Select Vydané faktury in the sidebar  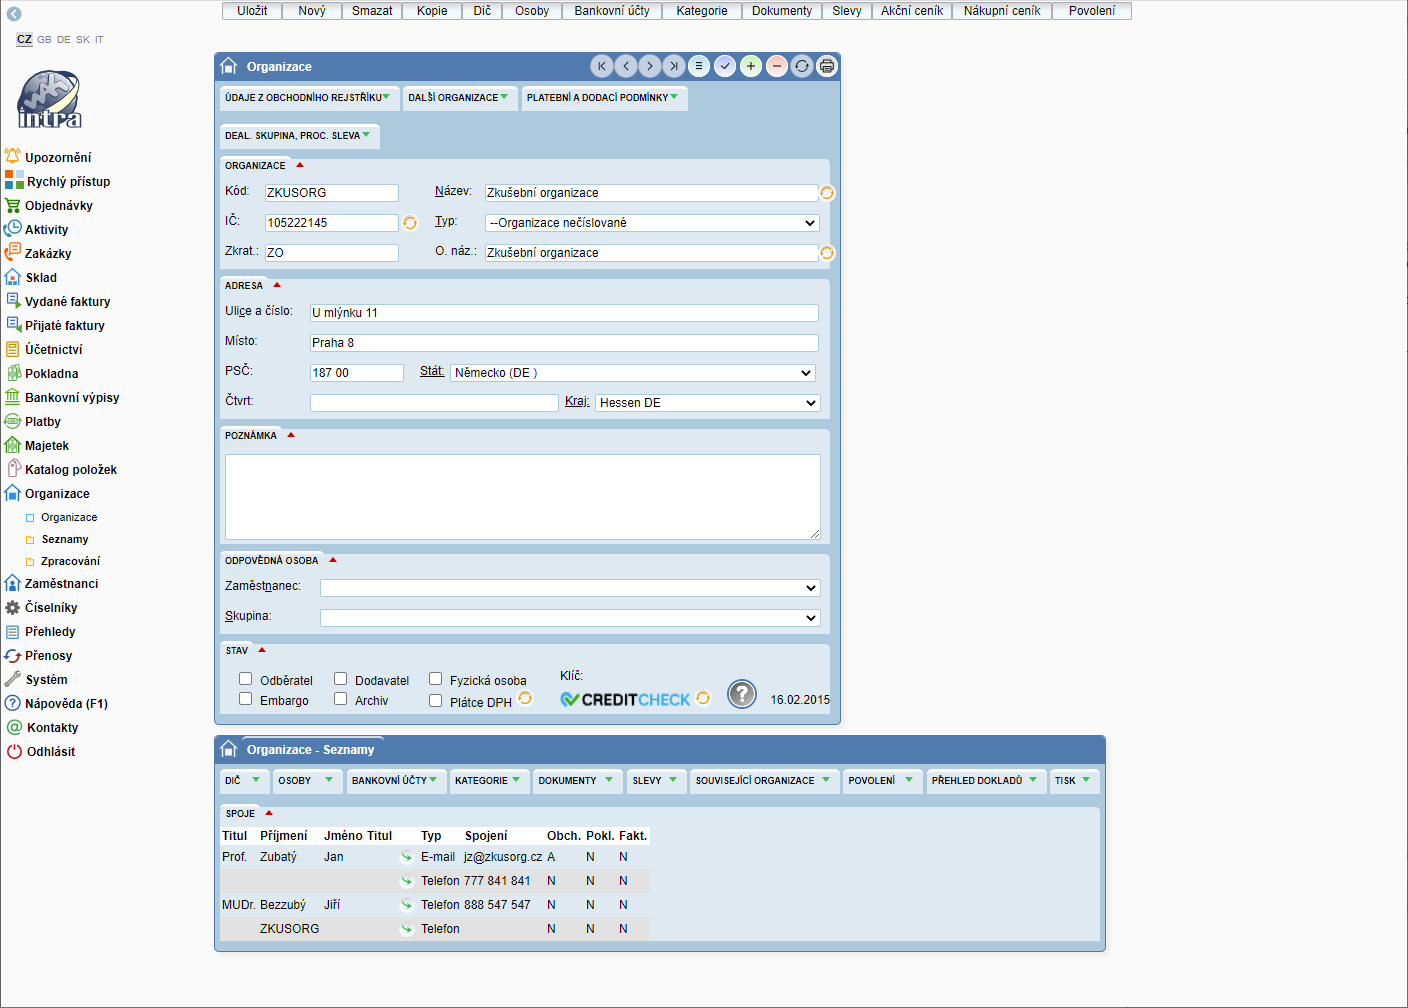click(x=67, y=302)
